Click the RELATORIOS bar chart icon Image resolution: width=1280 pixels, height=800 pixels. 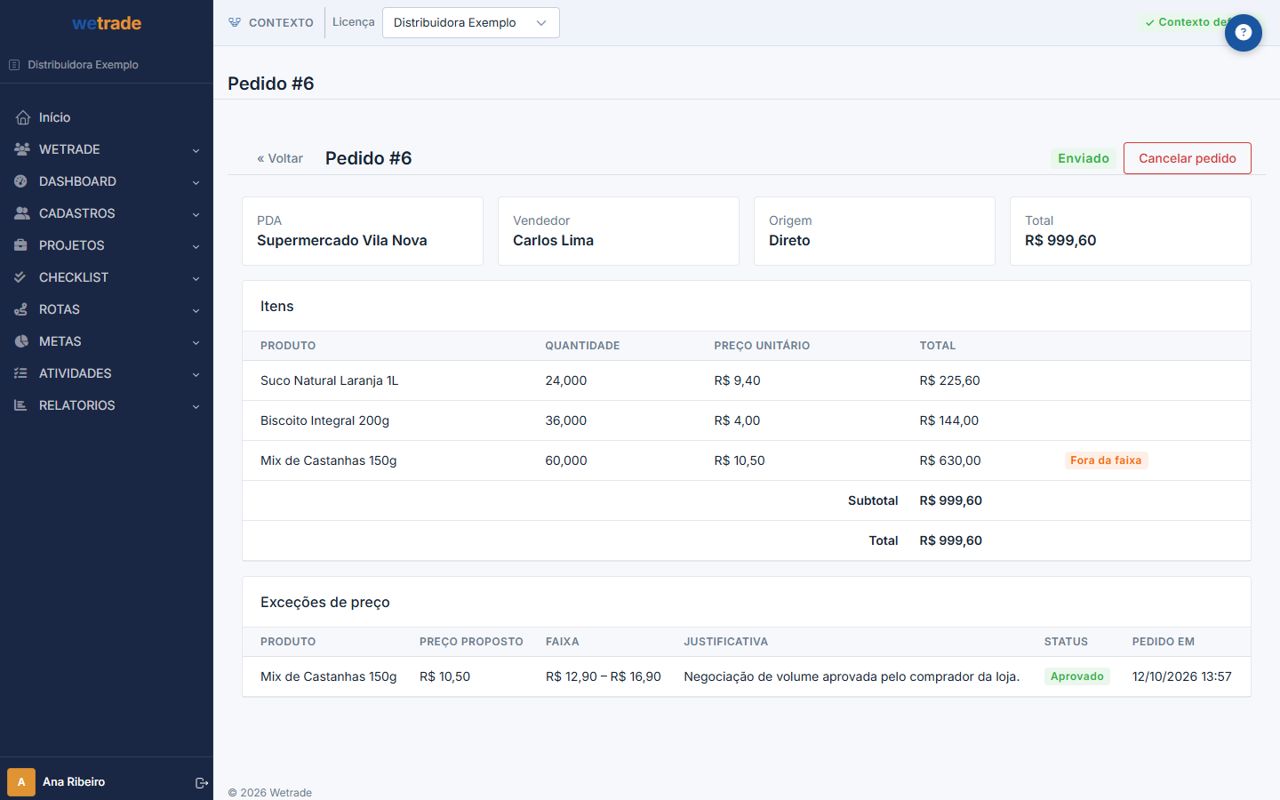(x=22, y=406)
